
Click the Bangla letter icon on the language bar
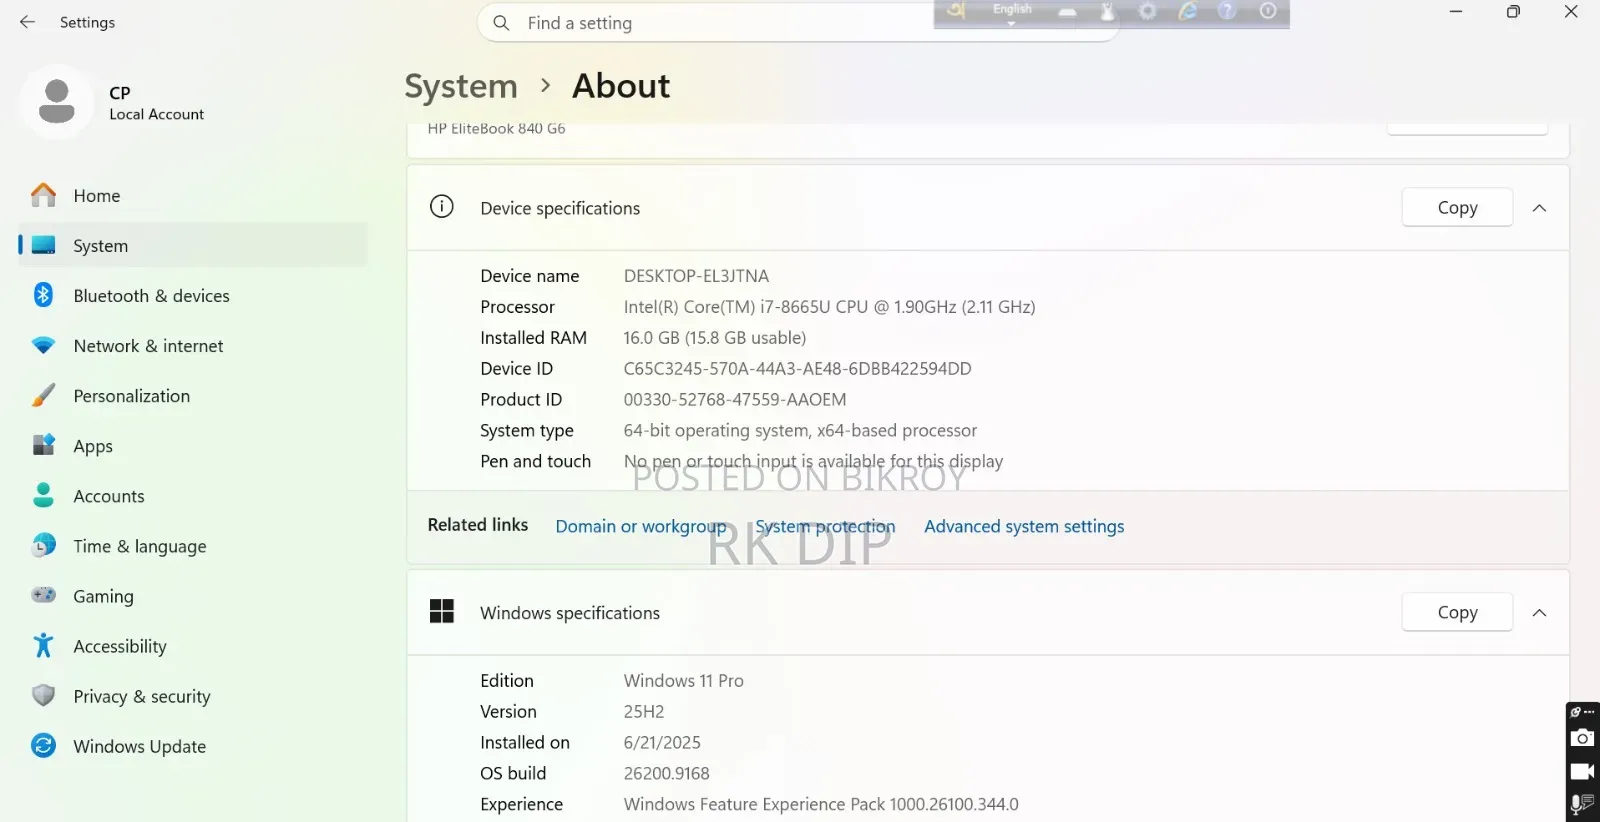coord(957,11)
